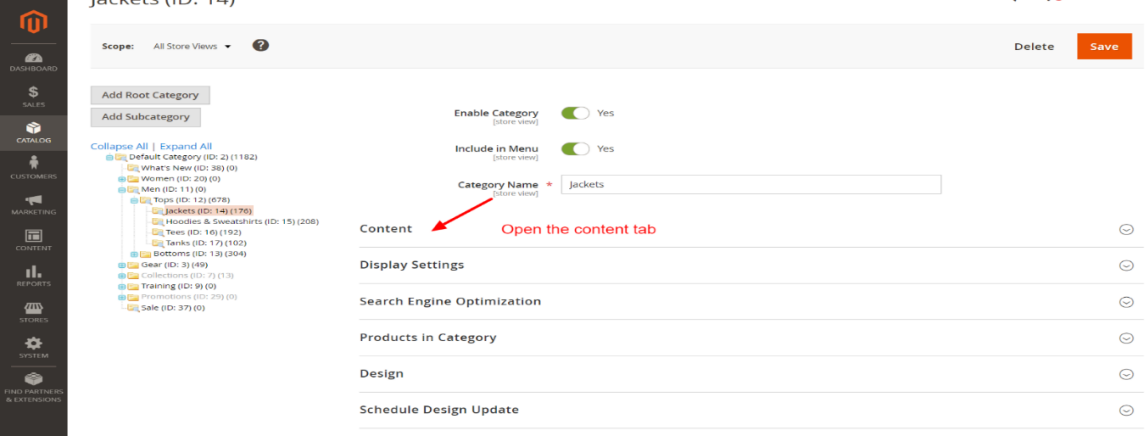The height and width of the screenshot is (436, 1148).
Task: Click the scope help question mark icon
Action: coord(260,45)
